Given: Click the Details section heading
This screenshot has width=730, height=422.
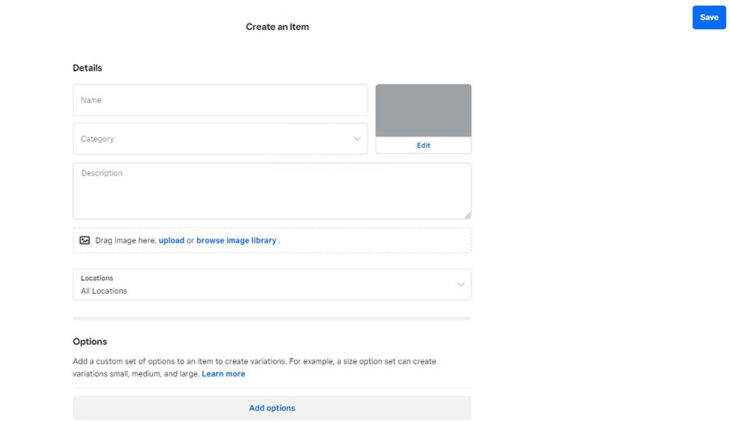Looking at the screenshot, I should point(87,68).
